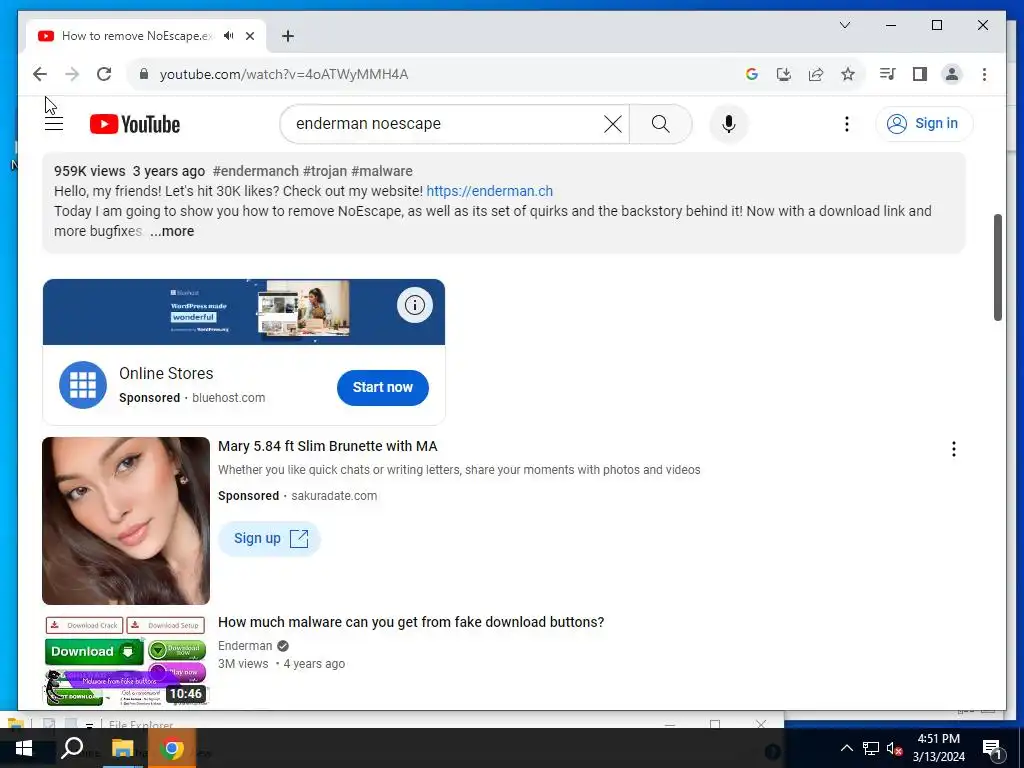Screen dimensions: 1024x768
Task: Open the Mary sakuradate ad thumbnail
Action: [126, 520]
